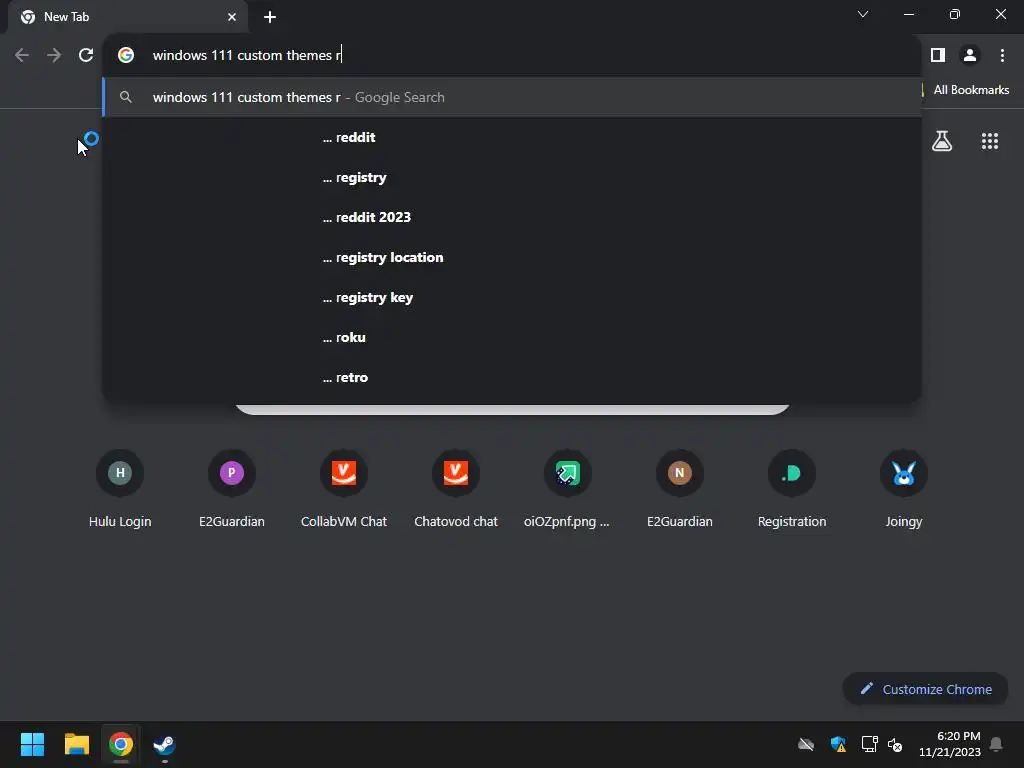
Task: Open the Registration shortcut
Action: point(792,490)
